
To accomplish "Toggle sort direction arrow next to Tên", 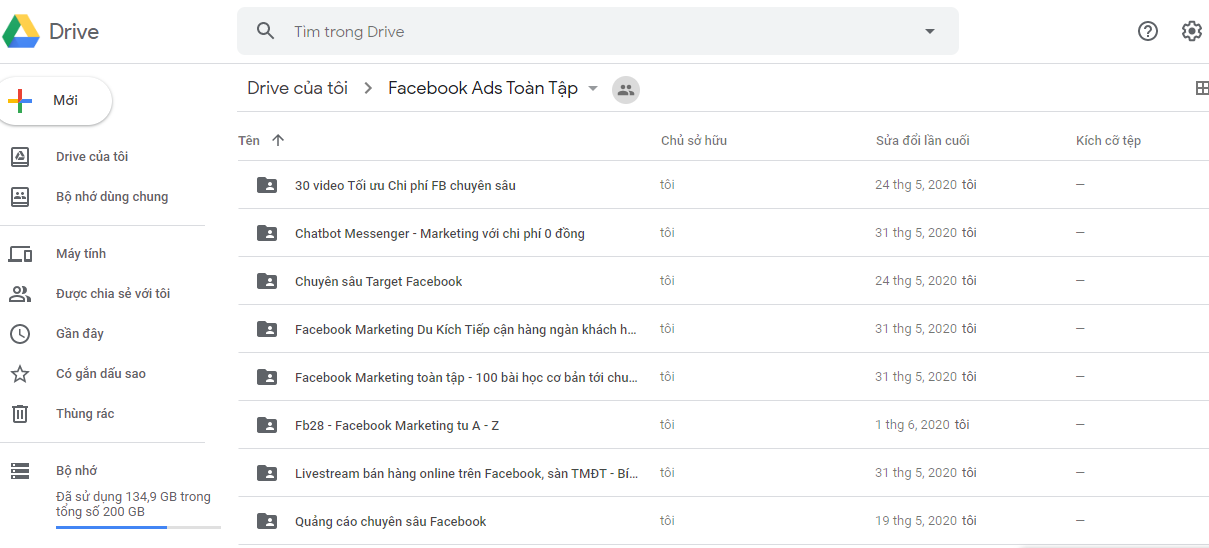I will (x=278, y=140).
